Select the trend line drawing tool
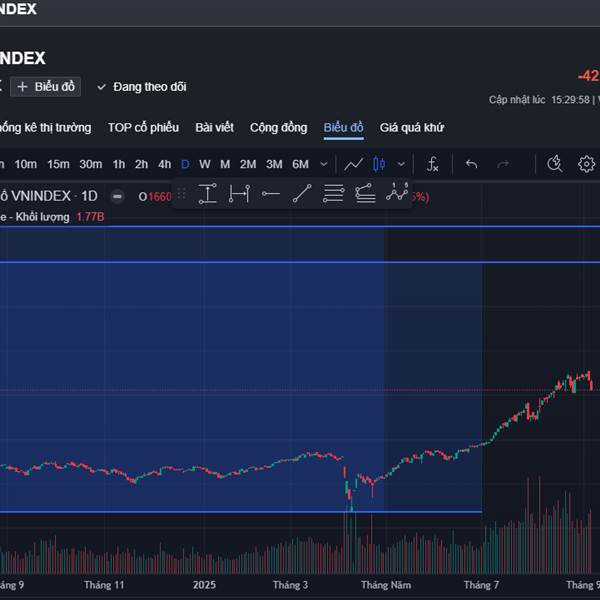This screenshot has width=600, height=600. tap(302, 193)
